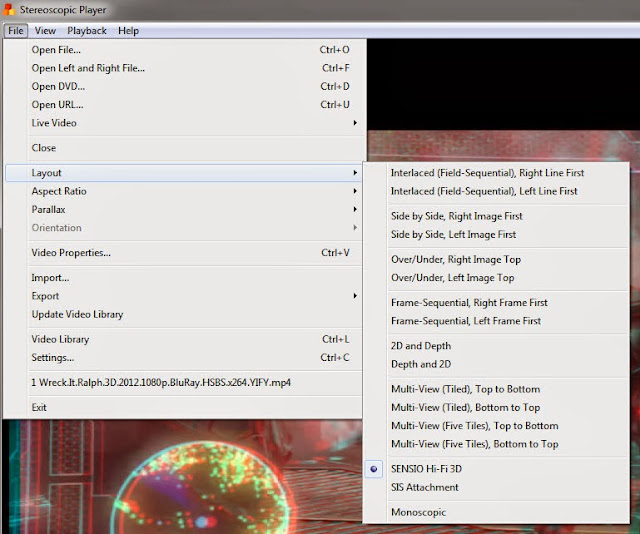The height and width of the screenshot is (534, 640).
Task: Click the Stereoscopic Player app icon
Action: point(8,9)
